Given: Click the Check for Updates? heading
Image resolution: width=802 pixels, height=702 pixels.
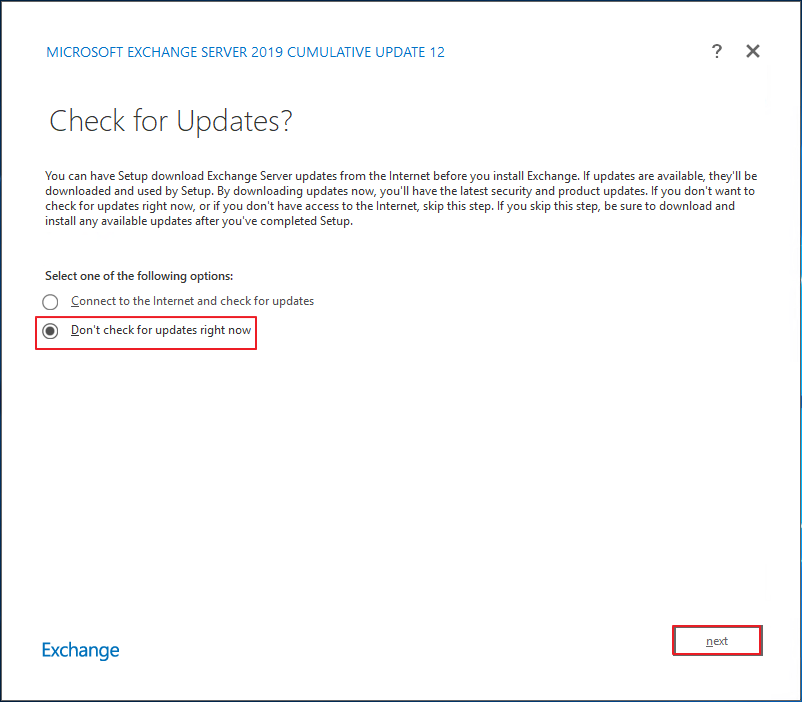Looking at the screenshot, I should click(x=170, y=121).
